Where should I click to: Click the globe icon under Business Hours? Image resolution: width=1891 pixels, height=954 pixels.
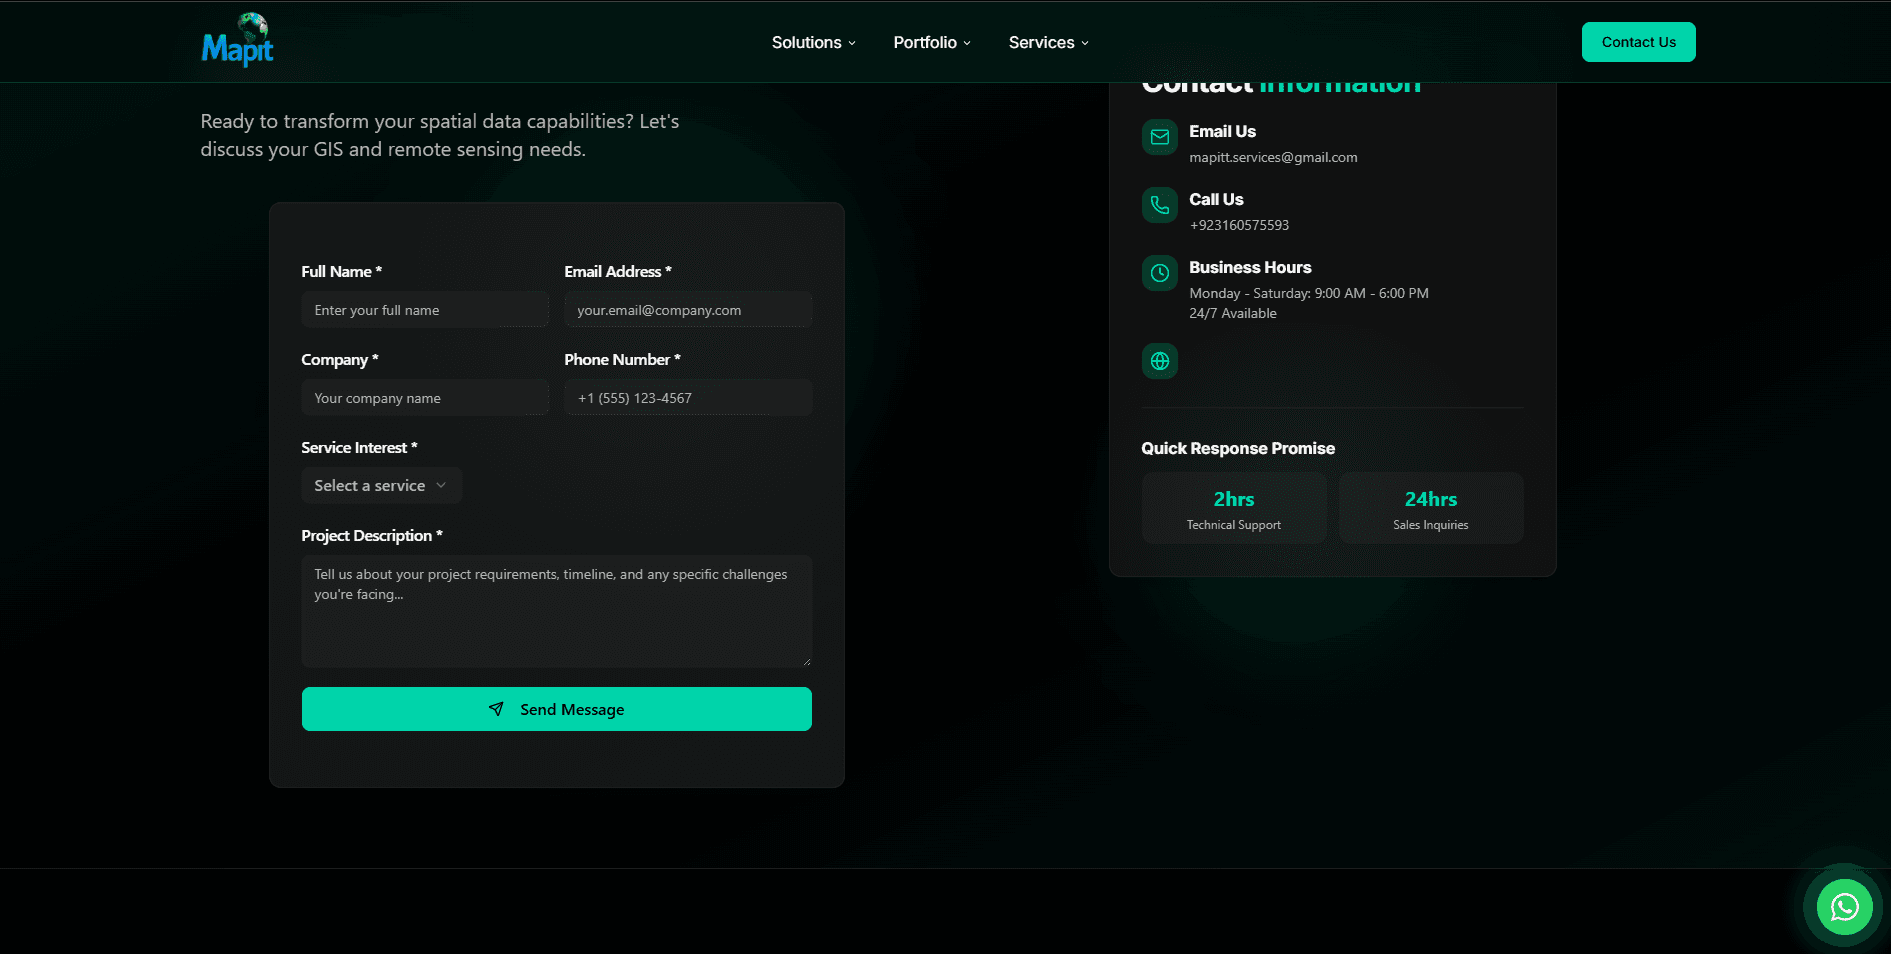pos(1159,361)
